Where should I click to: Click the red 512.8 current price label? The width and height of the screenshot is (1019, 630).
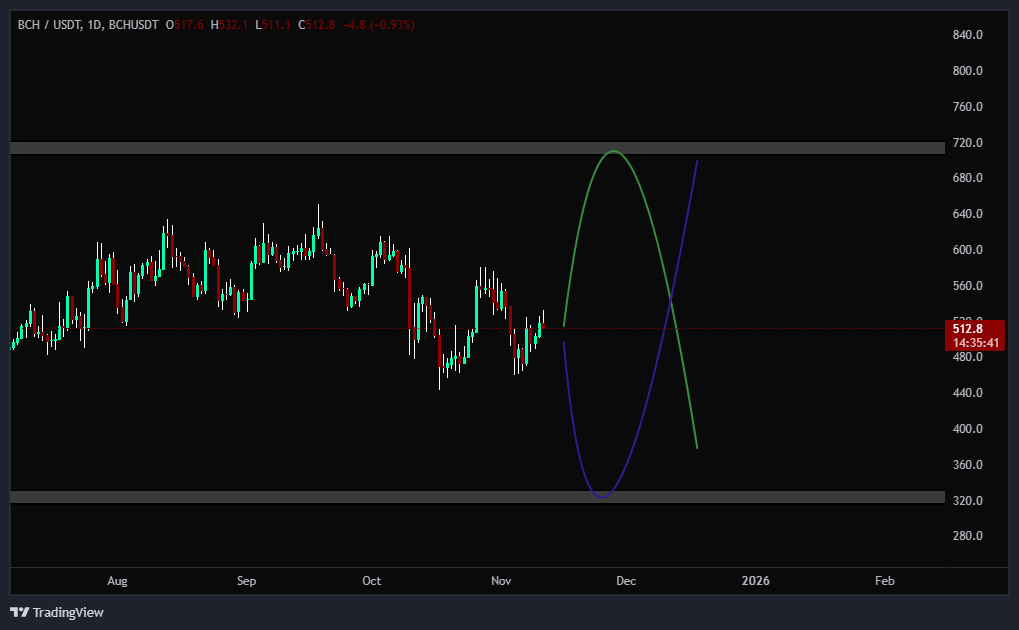tap(968, 328)
